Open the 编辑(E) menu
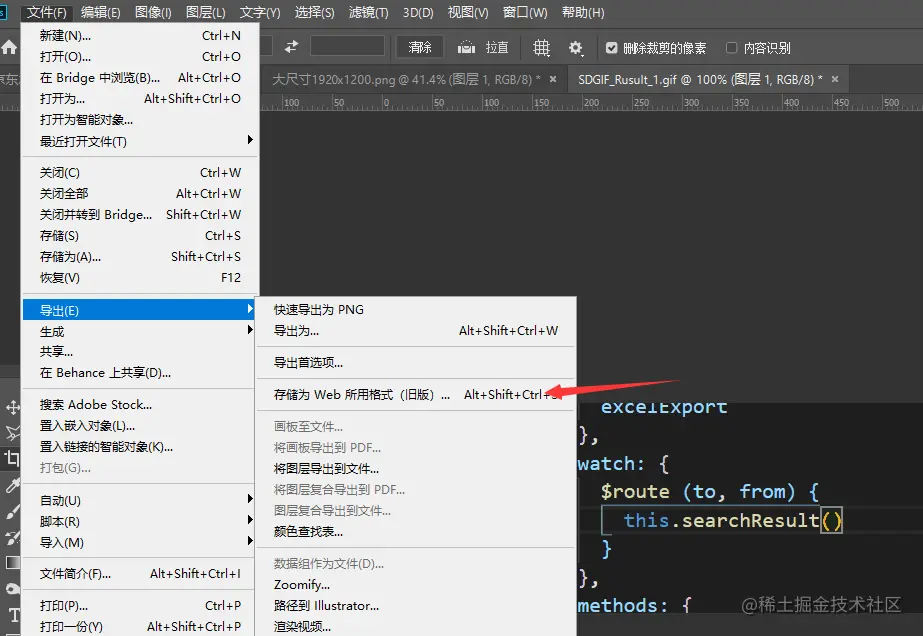Viewport: 923px width, 636px height. (x=100, y=12)
